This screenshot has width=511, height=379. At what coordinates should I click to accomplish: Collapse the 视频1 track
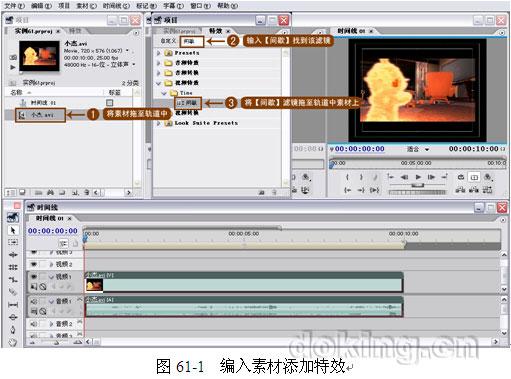tap(51, 276)
